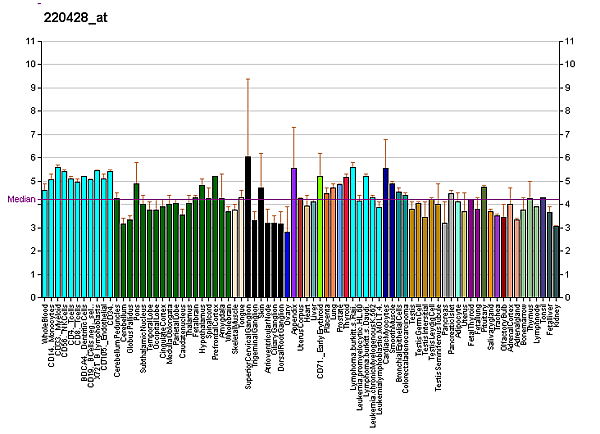
Task: Select the purple Median label
Action: click(21, 199)
